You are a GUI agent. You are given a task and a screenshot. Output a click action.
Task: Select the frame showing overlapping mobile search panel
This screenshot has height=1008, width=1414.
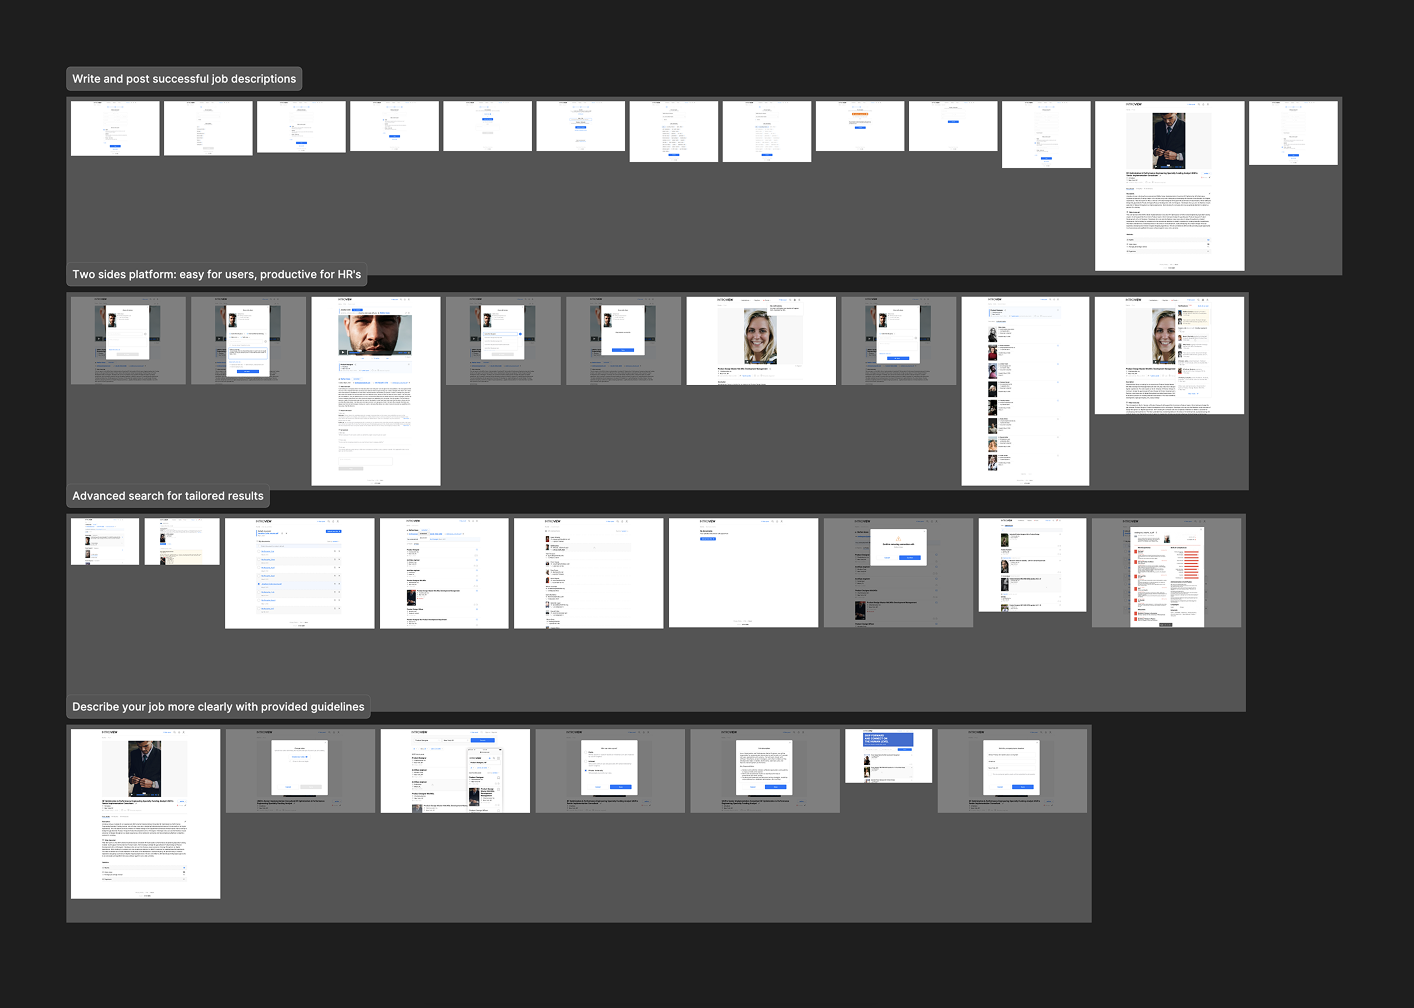point(455,771)
